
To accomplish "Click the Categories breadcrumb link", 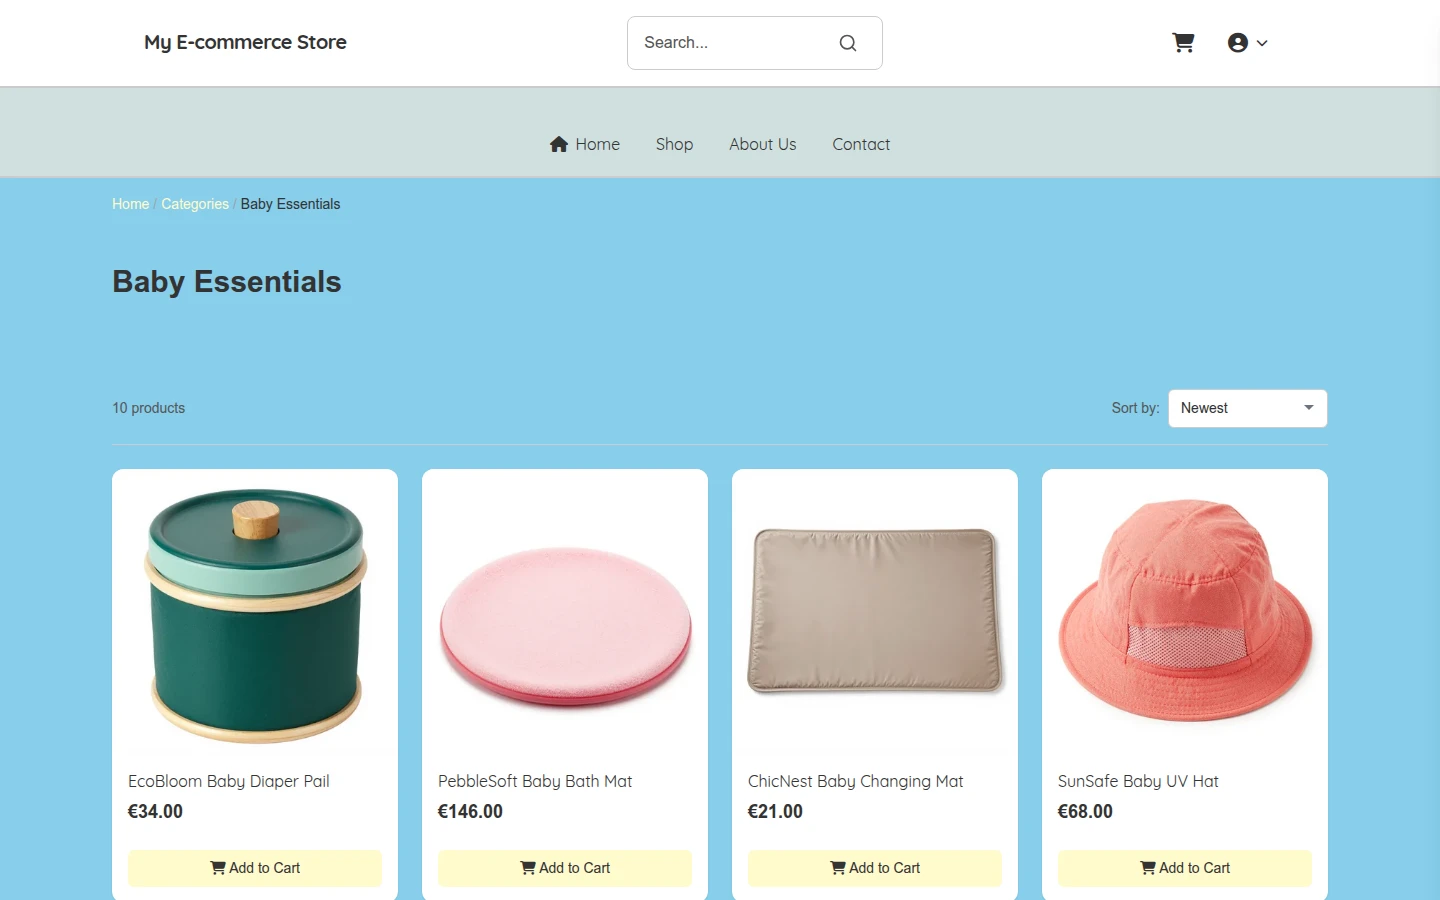I will (195, 204).
